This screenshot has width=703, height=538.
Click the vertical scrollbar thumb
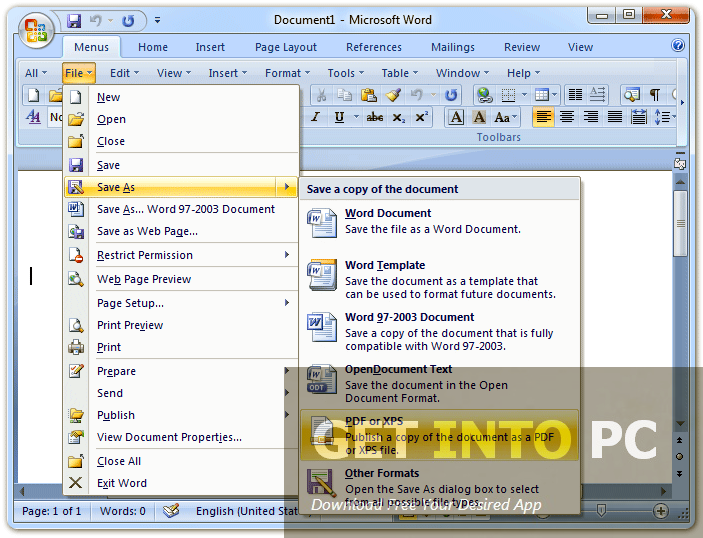[x=680, y=224]
